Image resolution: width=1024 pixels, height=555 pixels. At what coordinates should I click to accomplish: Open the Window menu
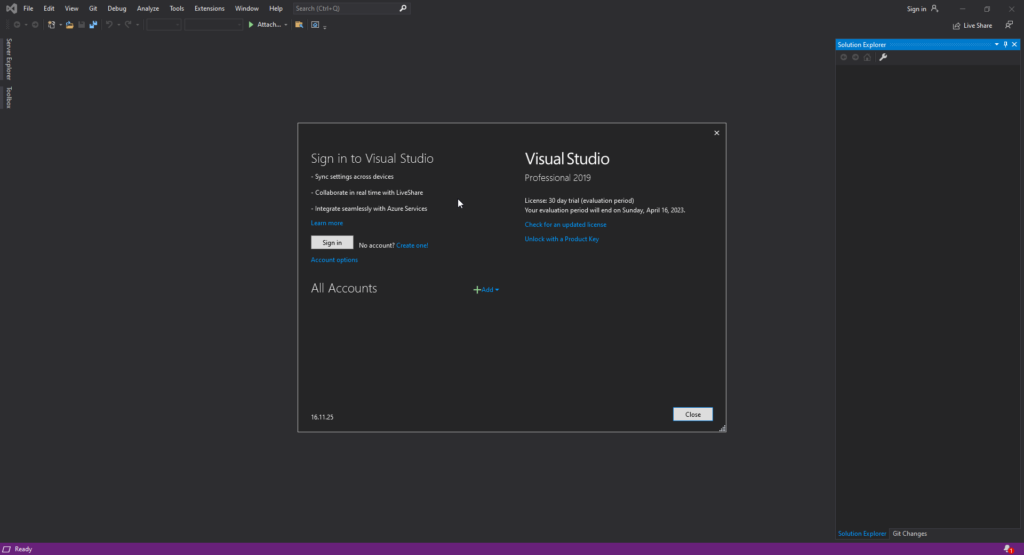246,8
